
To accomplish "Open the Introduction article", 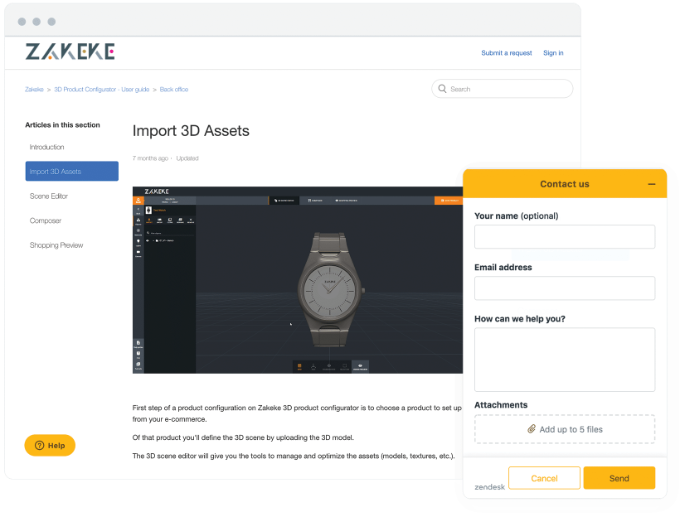I will pyautogui.click(x=47, y=147).
